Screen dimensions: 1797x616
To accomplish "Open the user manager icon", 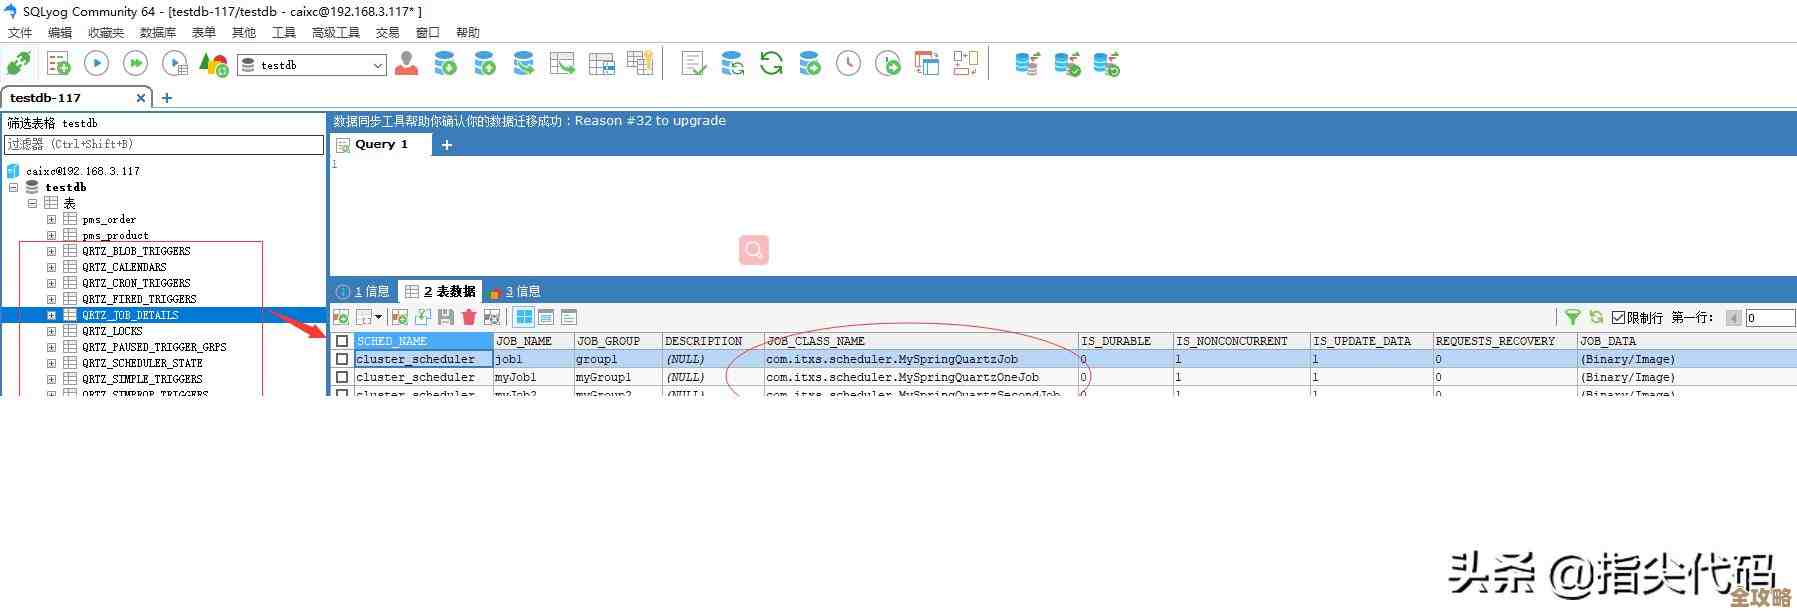I will point(406,64).
